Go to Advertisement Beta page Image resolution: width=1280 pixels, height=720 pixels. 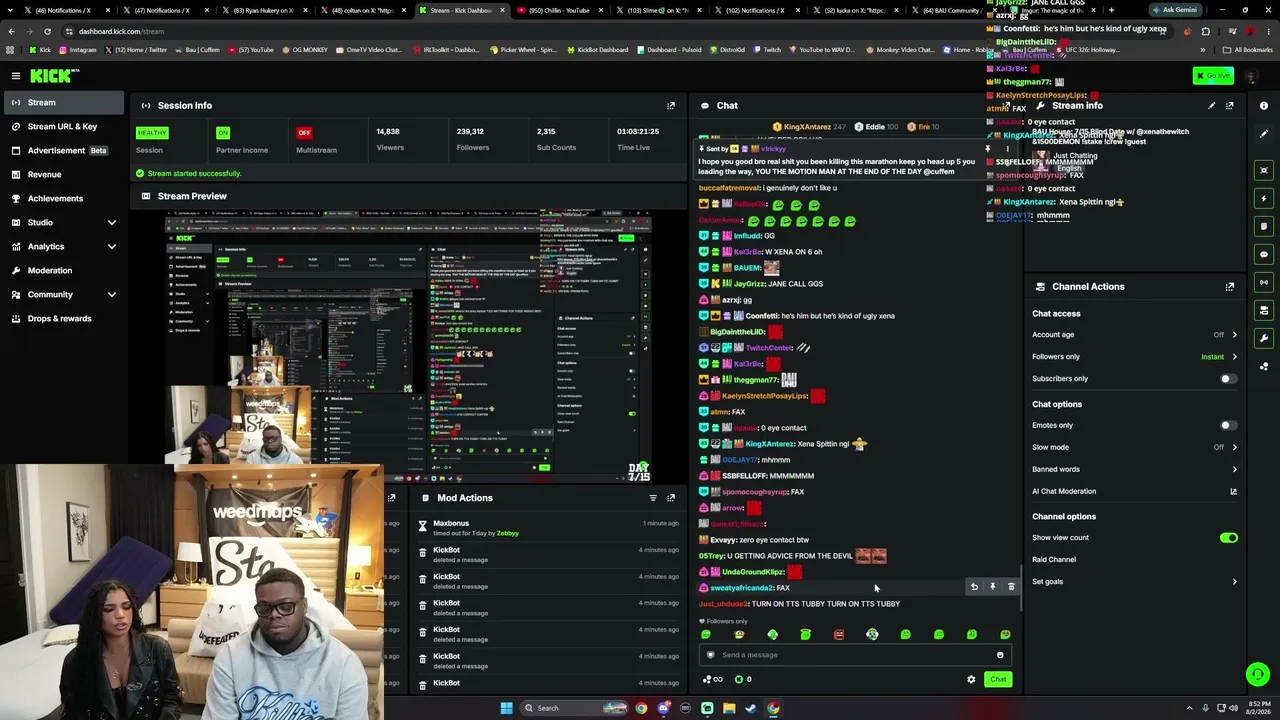(64, 150)
